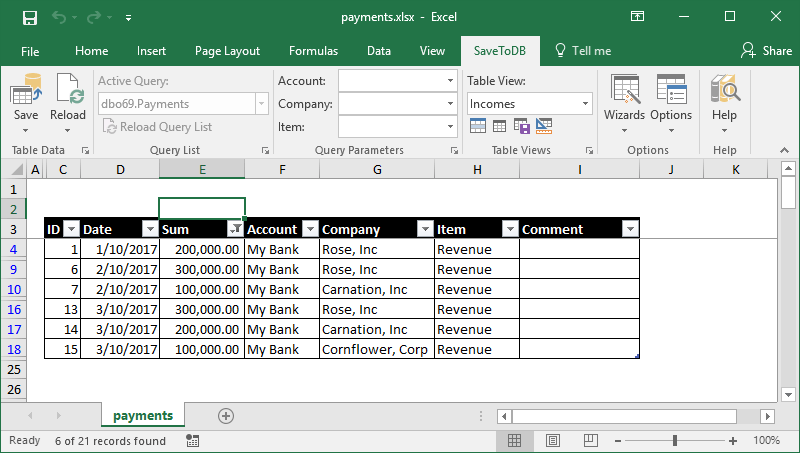The image size is (800, 453).
Task: Expand the Reload button dropdown arrow
Action: (67, 131)
